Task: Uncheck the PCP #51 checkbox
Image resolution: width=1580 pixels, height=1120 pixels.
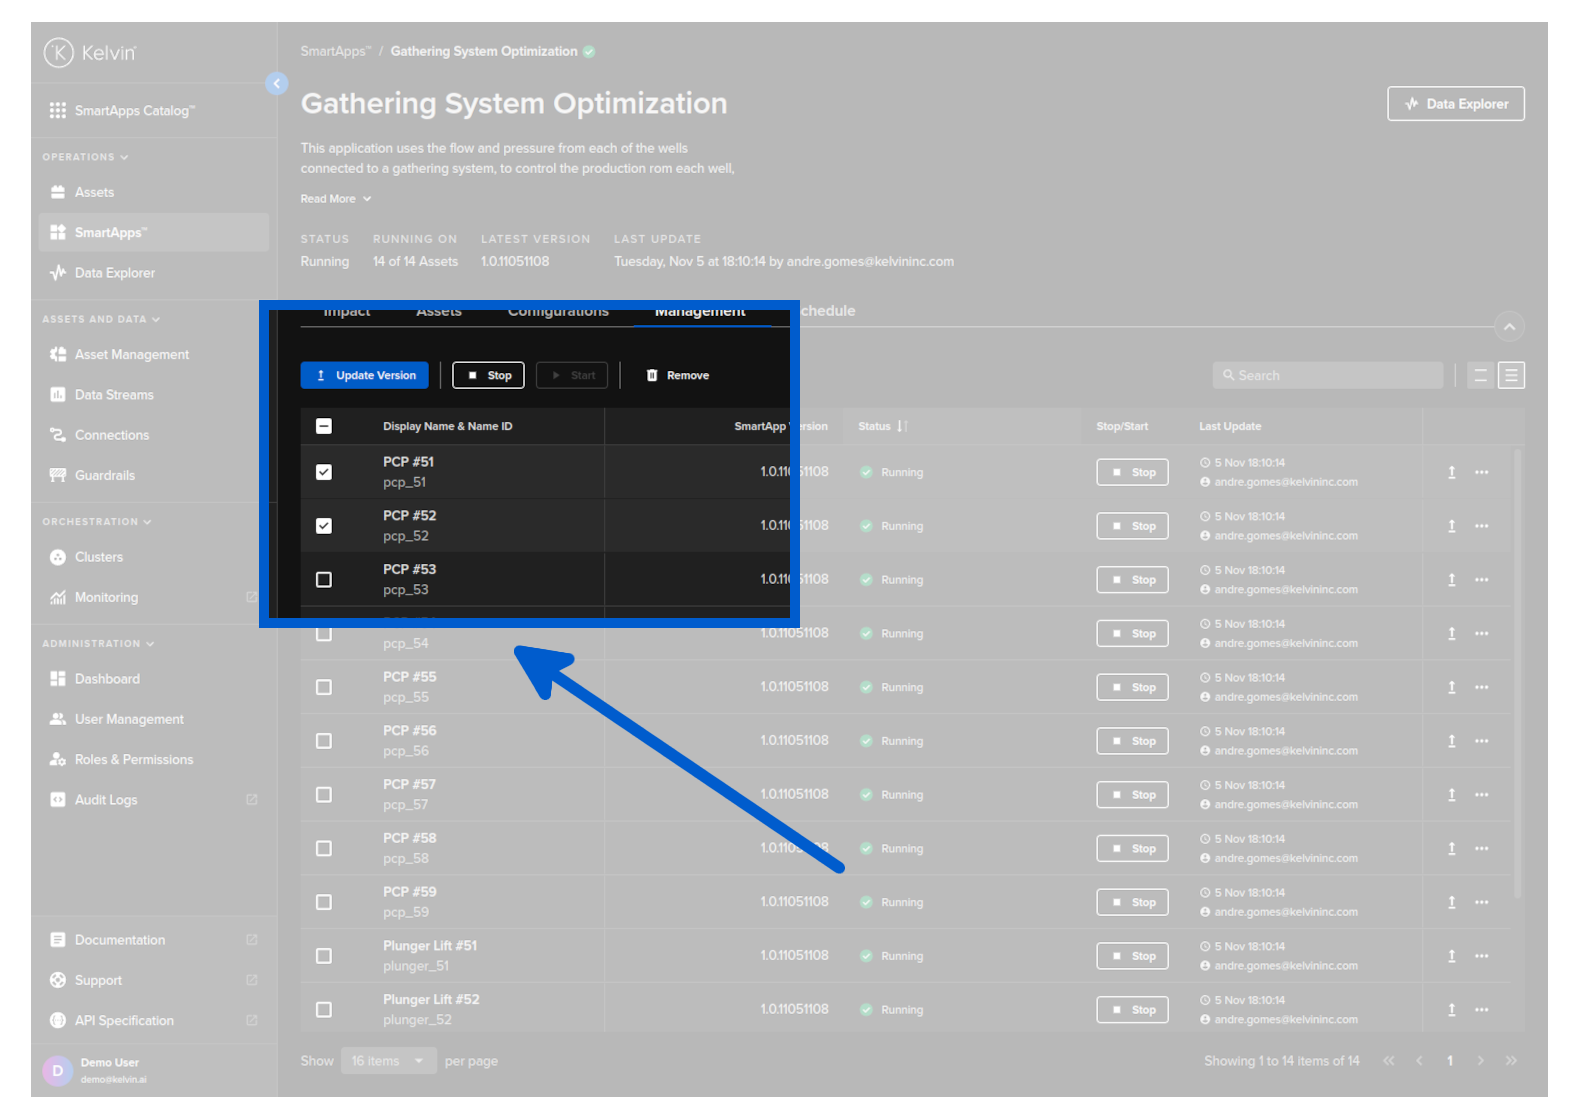Action: coord(324,472)
